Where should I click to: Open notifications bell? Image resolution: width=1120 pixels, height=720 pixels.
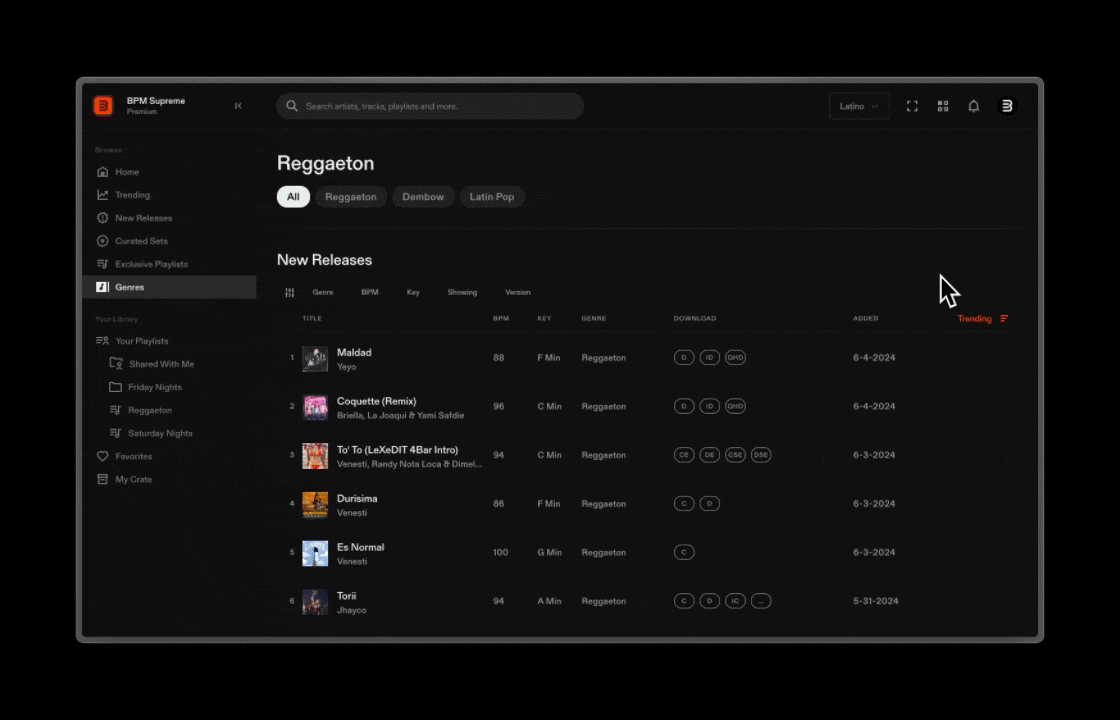[974, 106]
